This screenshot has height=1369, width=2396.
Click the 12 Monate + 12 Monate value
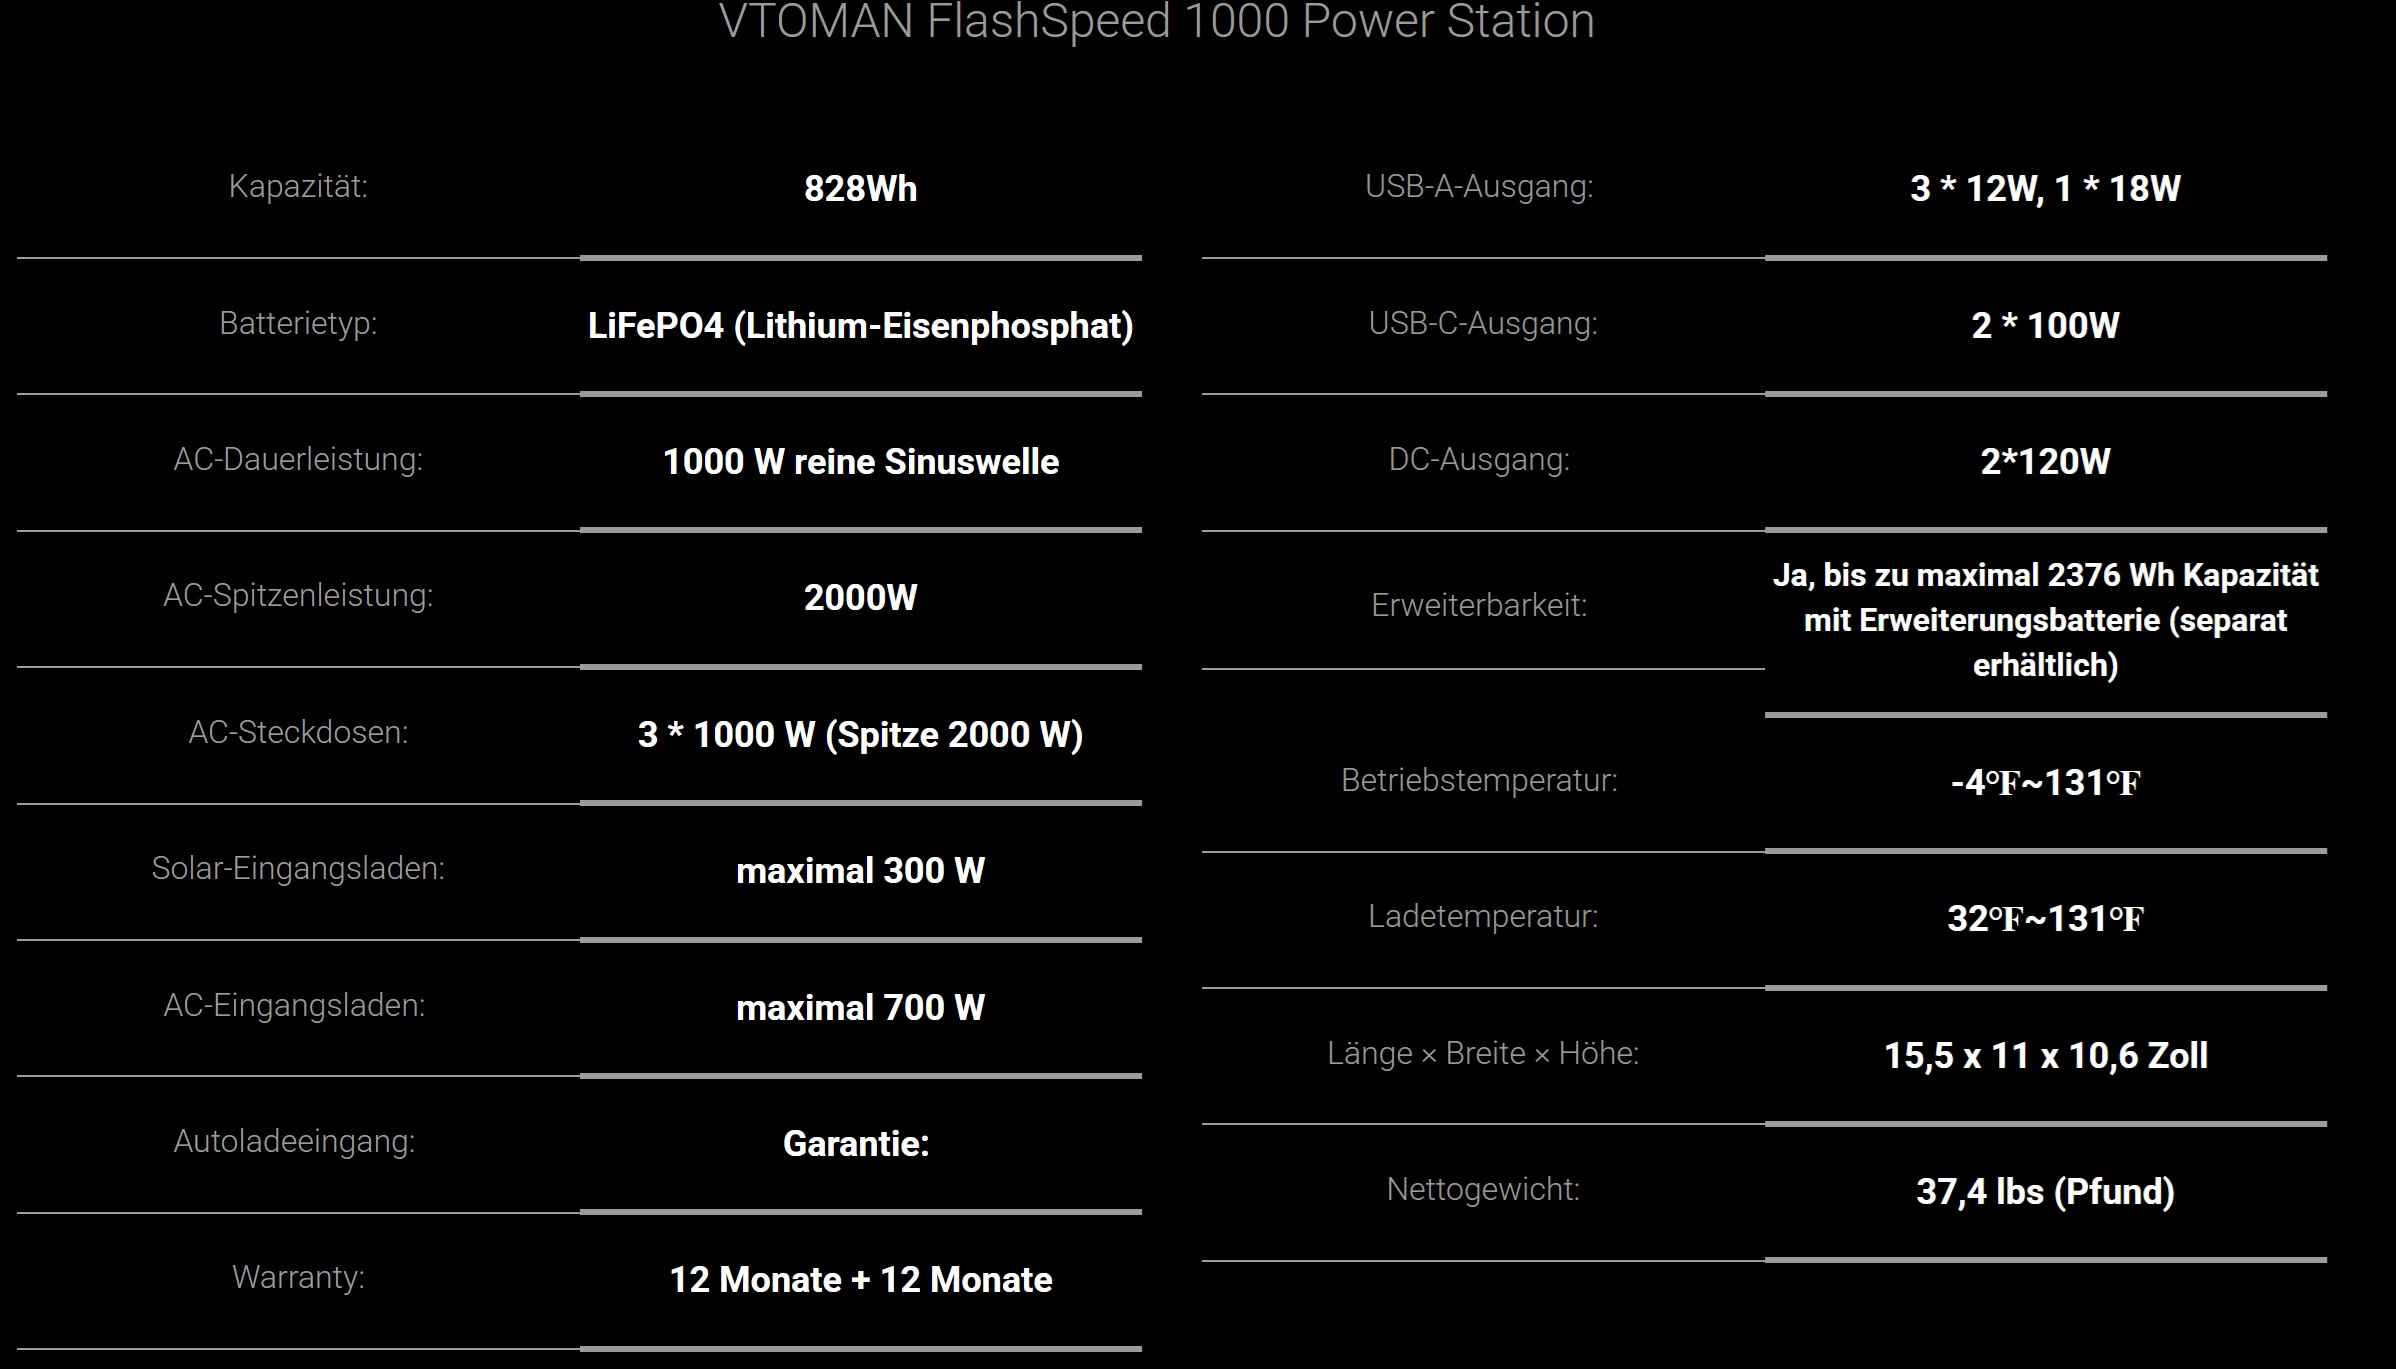pyautogui.click(x=860, y=1280)
